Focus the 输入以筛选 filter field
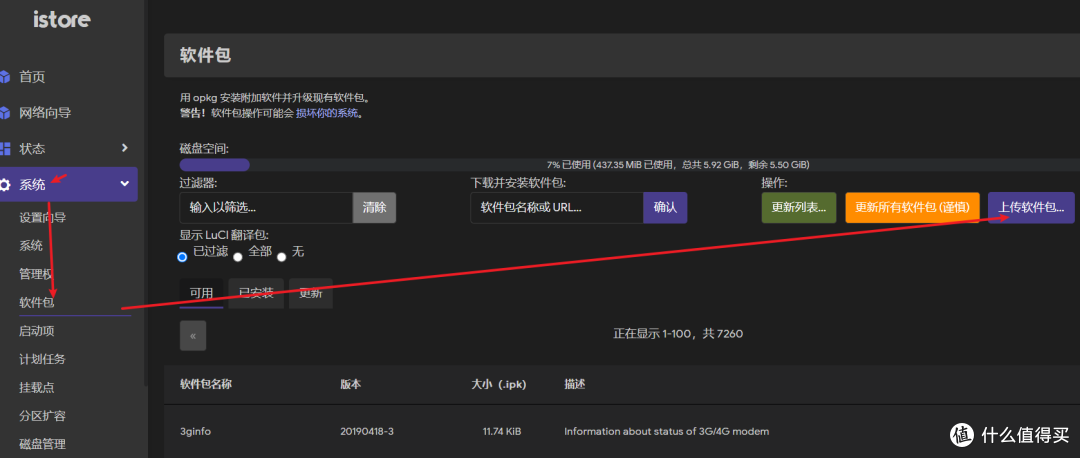 (266, 207)
